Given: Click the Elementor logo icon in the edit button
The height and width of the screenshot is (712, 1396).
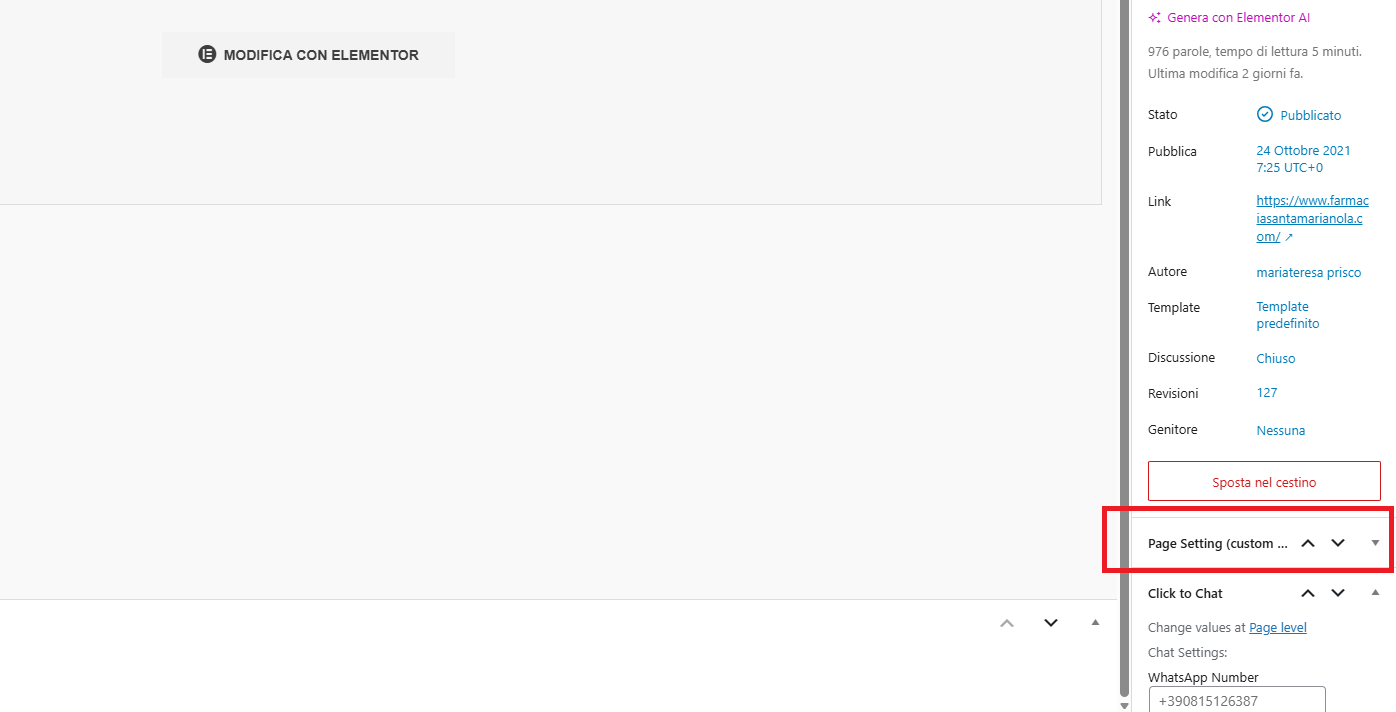Looking at the screenshot, I should point(207,55).
